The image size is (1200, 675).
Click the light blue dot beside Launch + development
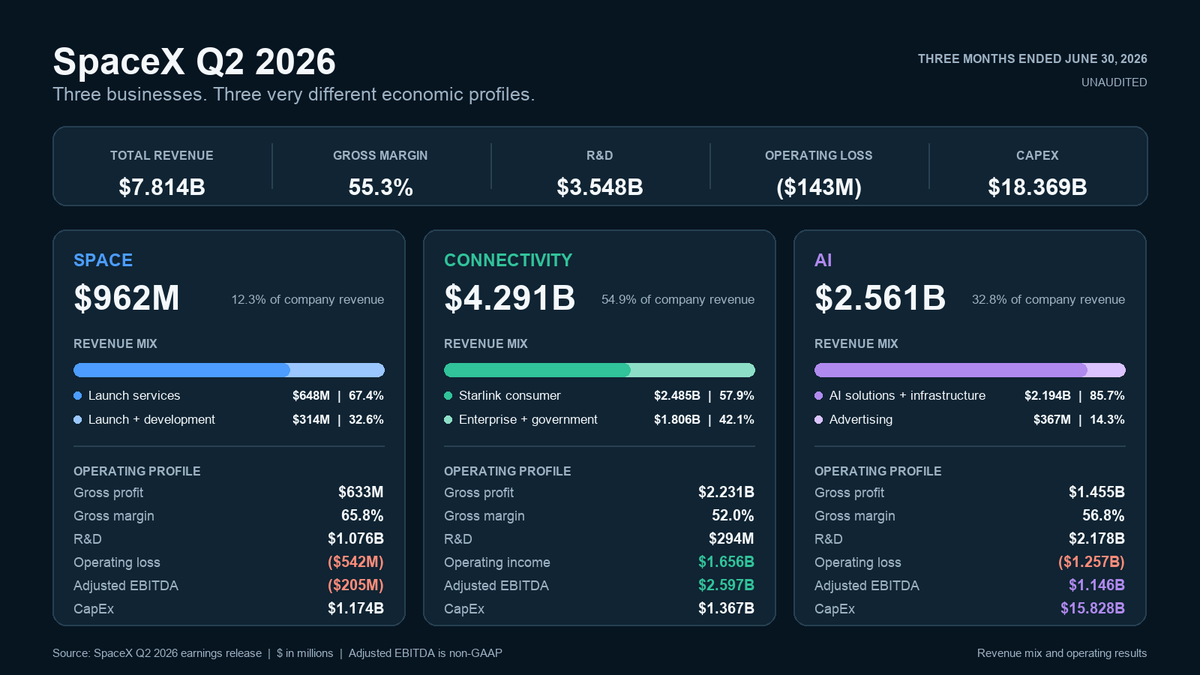click(x=78, y=420)
